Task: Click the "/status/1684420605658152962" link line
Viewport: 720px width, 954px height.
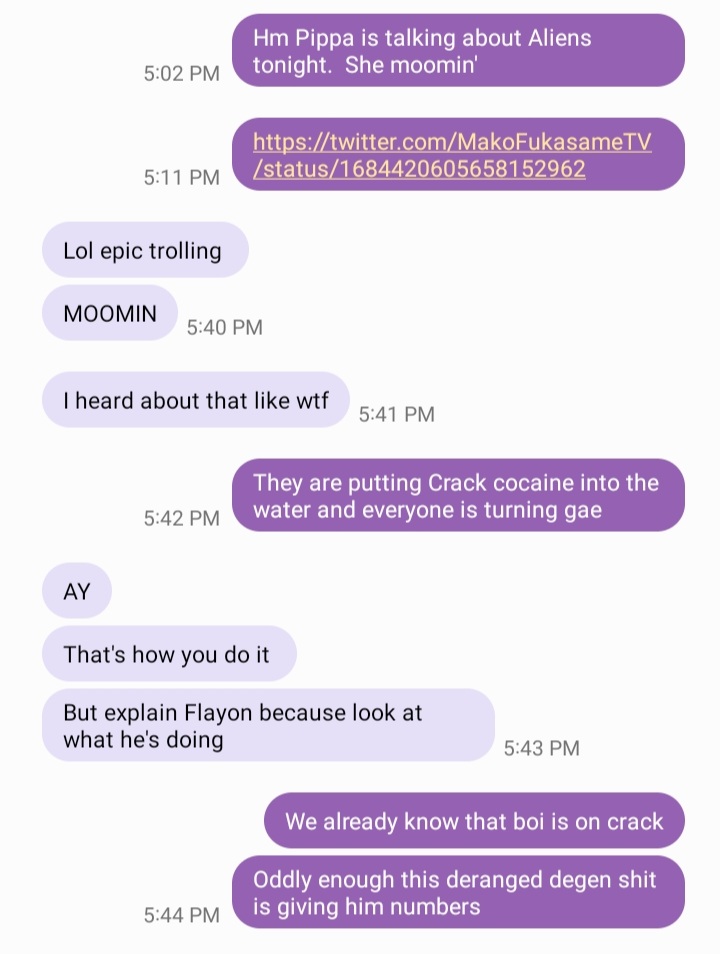Action: [419, 169]
